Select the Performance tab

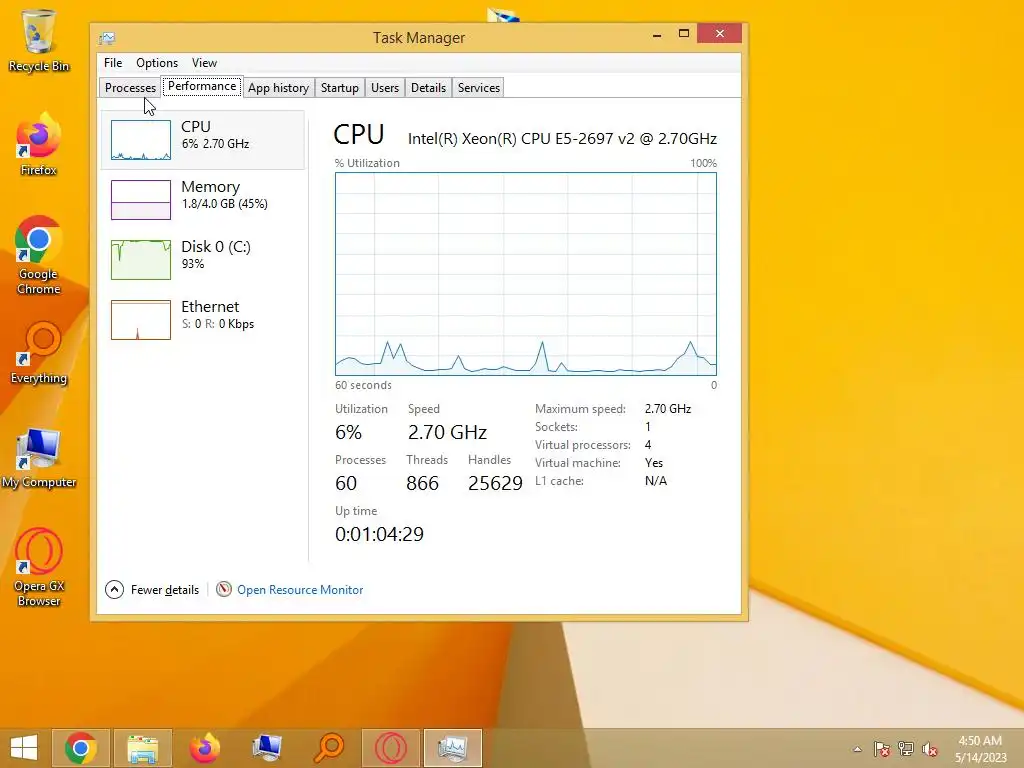(202, 86)
